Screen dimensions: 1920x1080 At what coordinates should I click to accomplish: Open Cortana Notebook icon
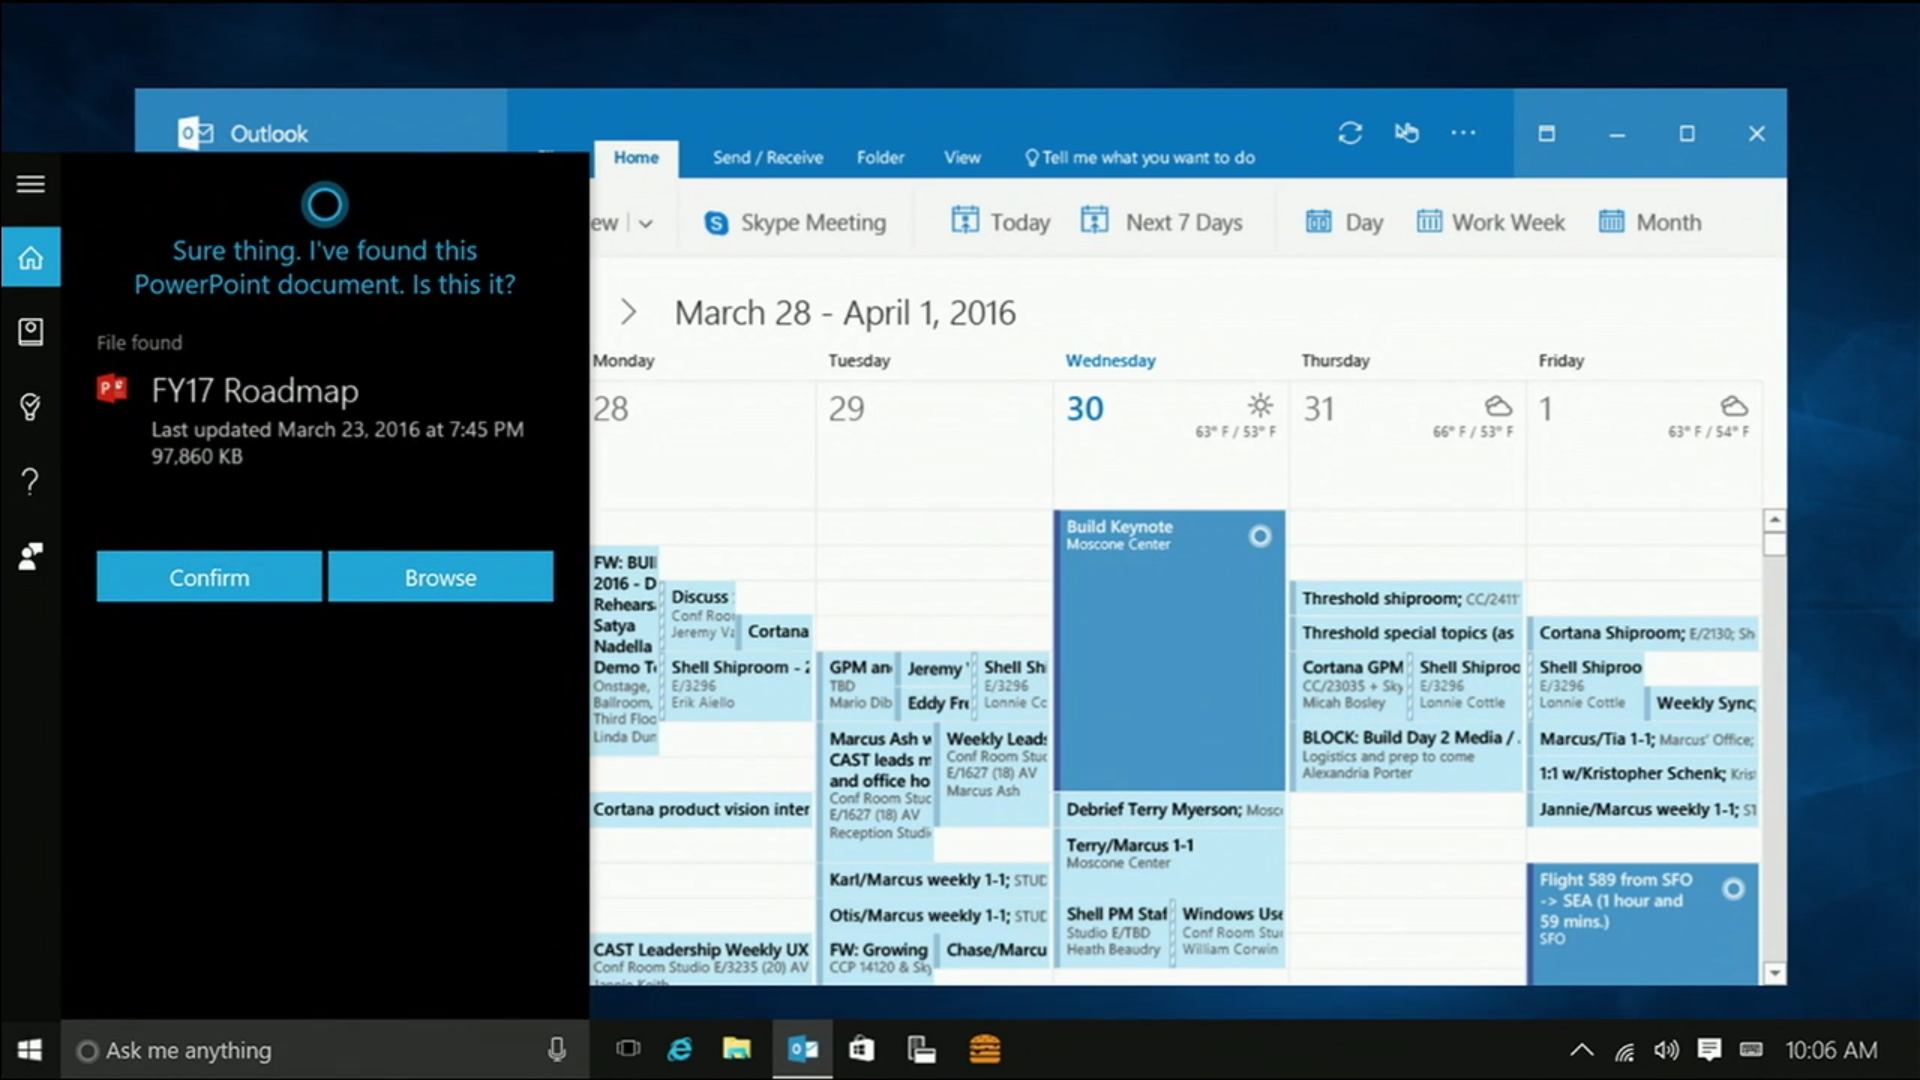(x=30, y=332)
